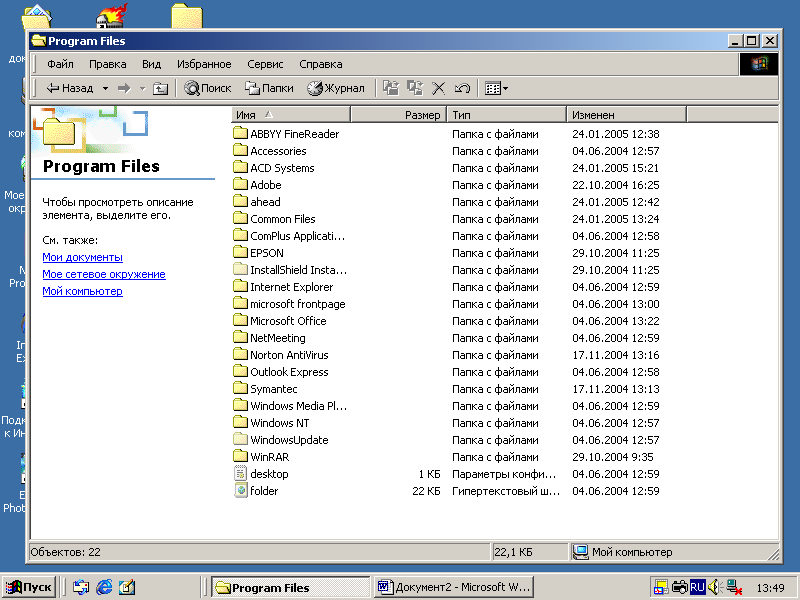Select the ACD Systems folder icon
Screen dimensions: 800x600
[x=240, y=168]
